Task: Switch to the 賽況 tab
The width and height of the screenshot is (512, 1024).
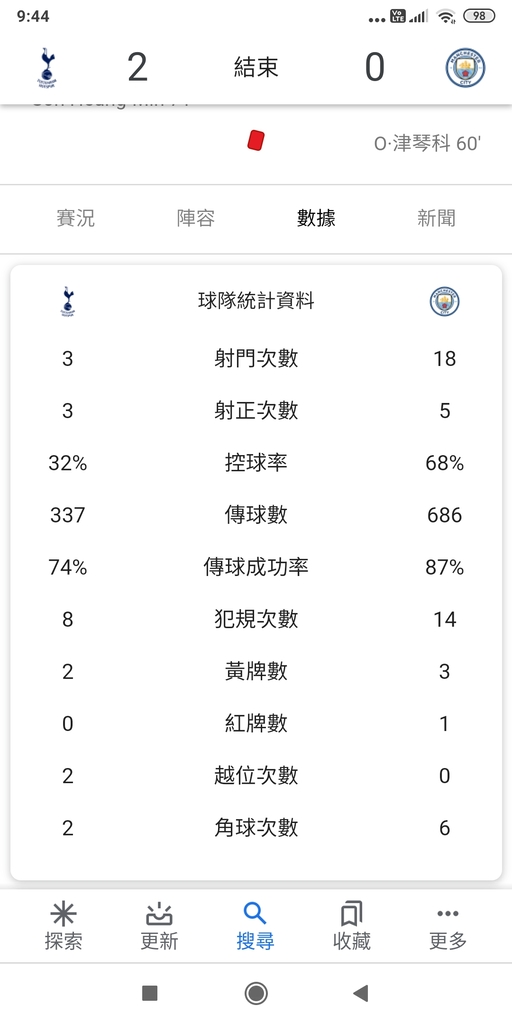Action: click(x=76, y=218)
